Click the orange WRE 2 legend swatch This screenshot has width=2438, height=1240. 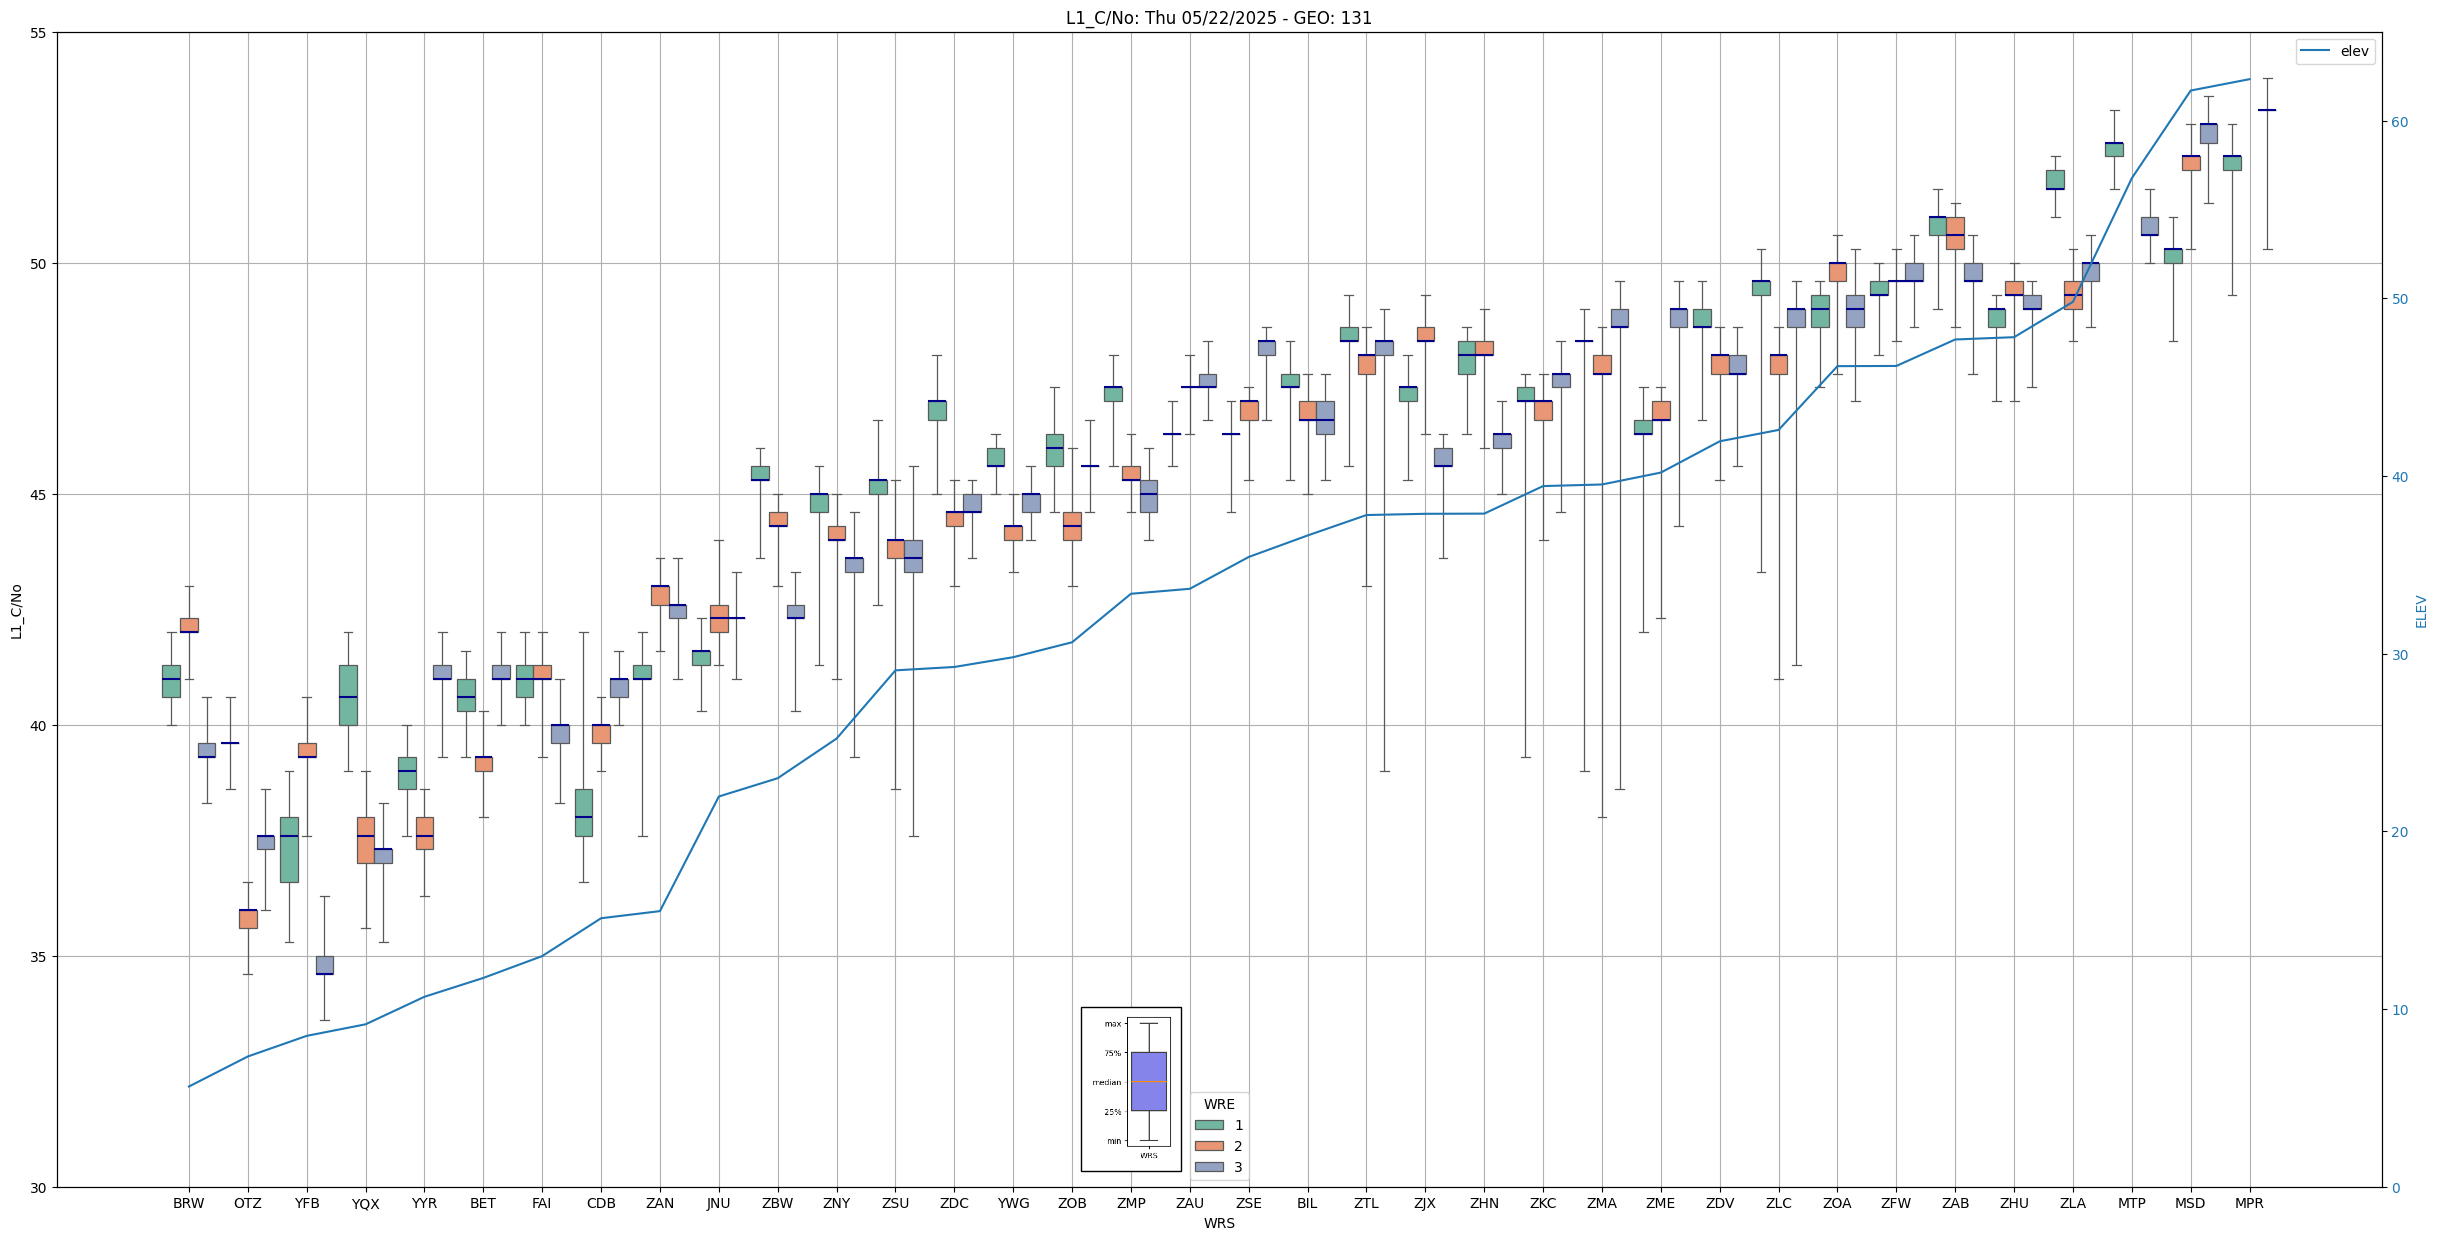click(1209, 1146)
